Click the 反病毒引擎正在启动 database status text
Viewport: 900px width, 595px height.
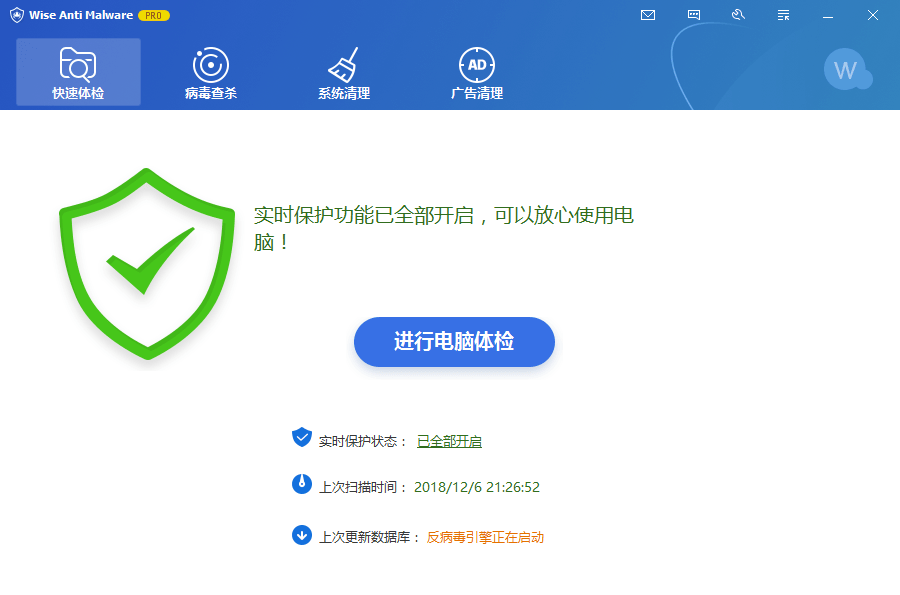point(485,537)
